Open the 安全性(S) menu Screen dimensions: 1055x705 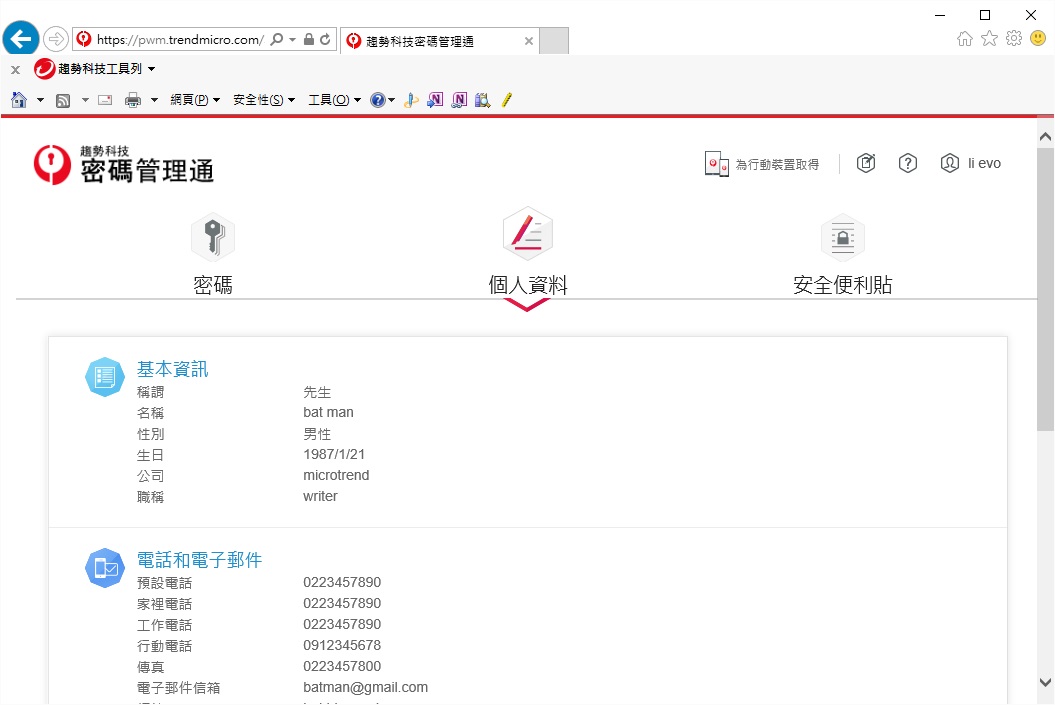[264, 100]
